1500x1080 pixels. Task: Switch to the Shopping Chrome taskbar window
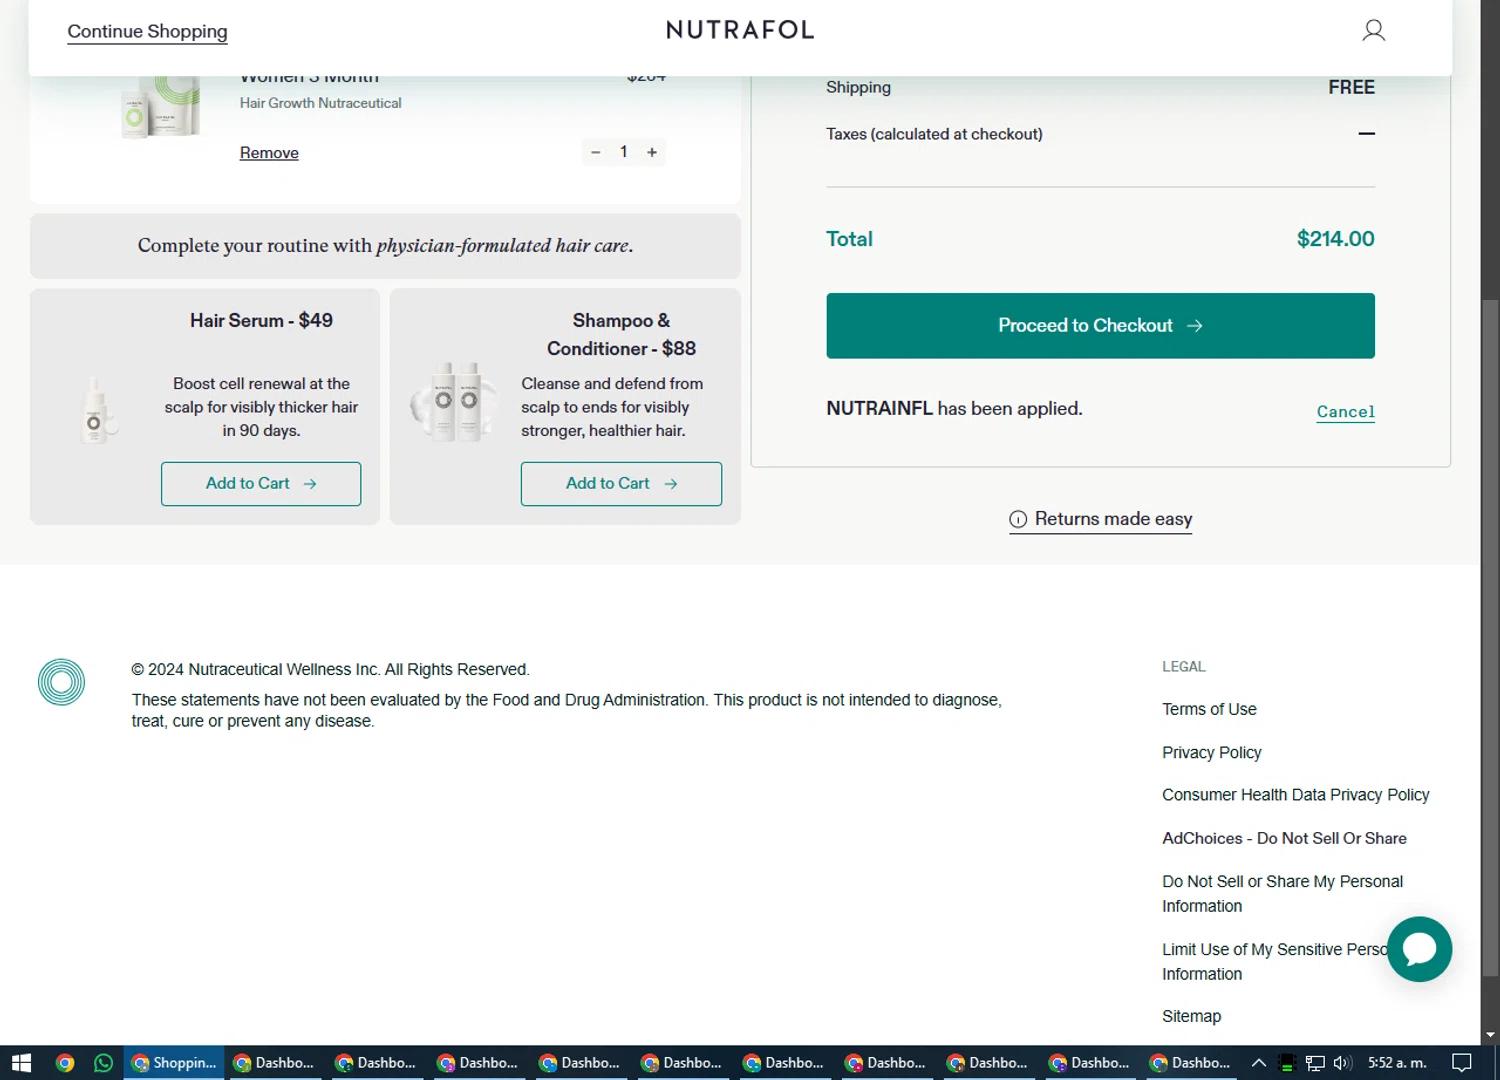tap(174, 1063)
